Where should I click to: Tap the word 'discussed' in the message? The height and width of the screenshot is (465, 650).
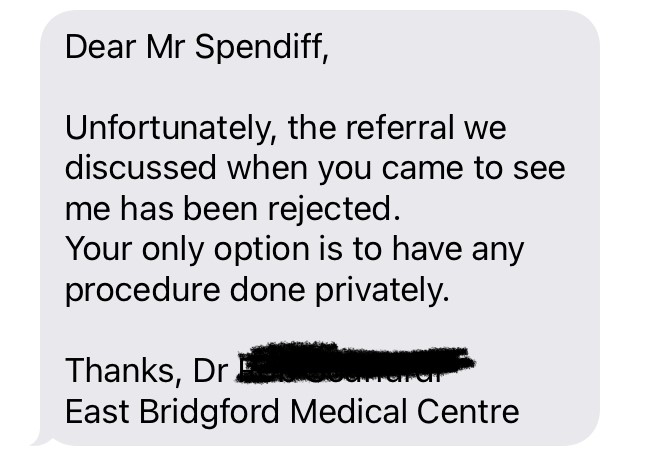tap(141, 168)
